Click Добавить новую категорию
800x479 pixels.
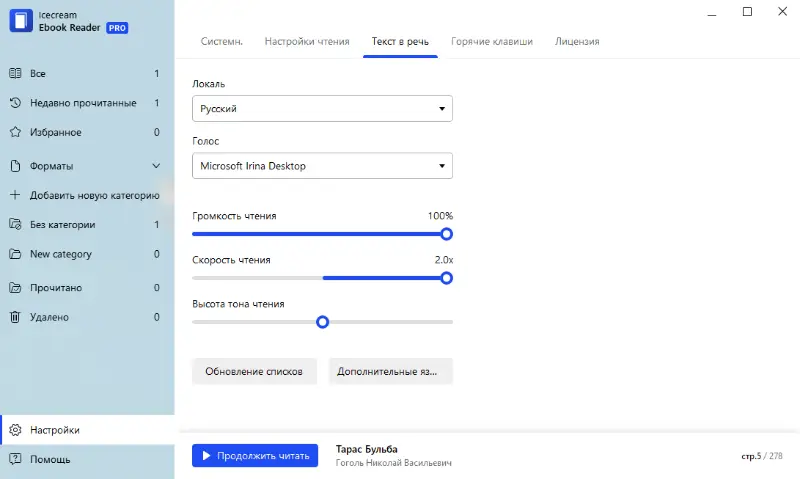click(x=87, y=195)
